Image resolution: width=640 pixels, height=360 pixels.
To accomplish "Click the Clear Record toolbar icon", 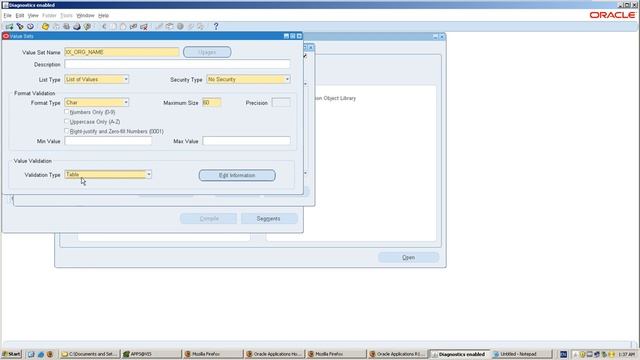I will 133,27.
